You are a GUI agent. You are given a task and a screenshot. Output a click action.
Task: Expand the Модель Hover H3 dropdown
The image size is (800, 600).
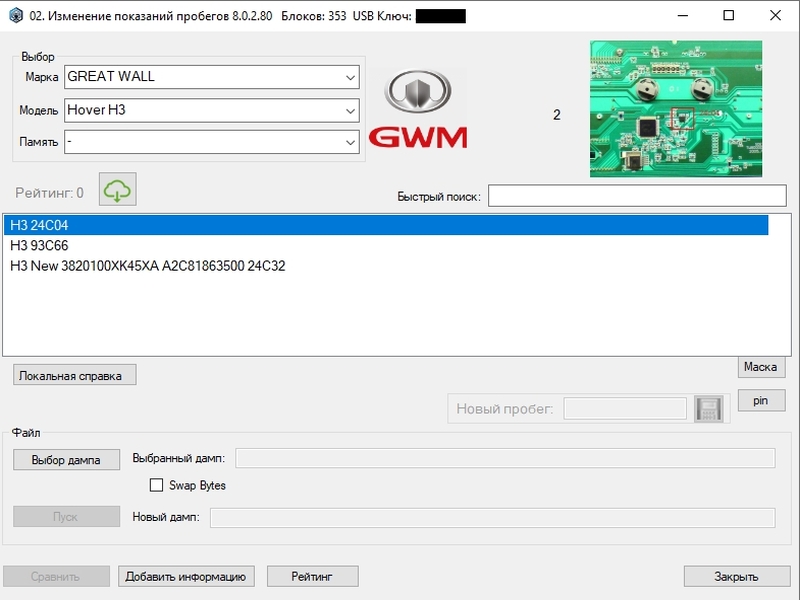tap(212, 110)
